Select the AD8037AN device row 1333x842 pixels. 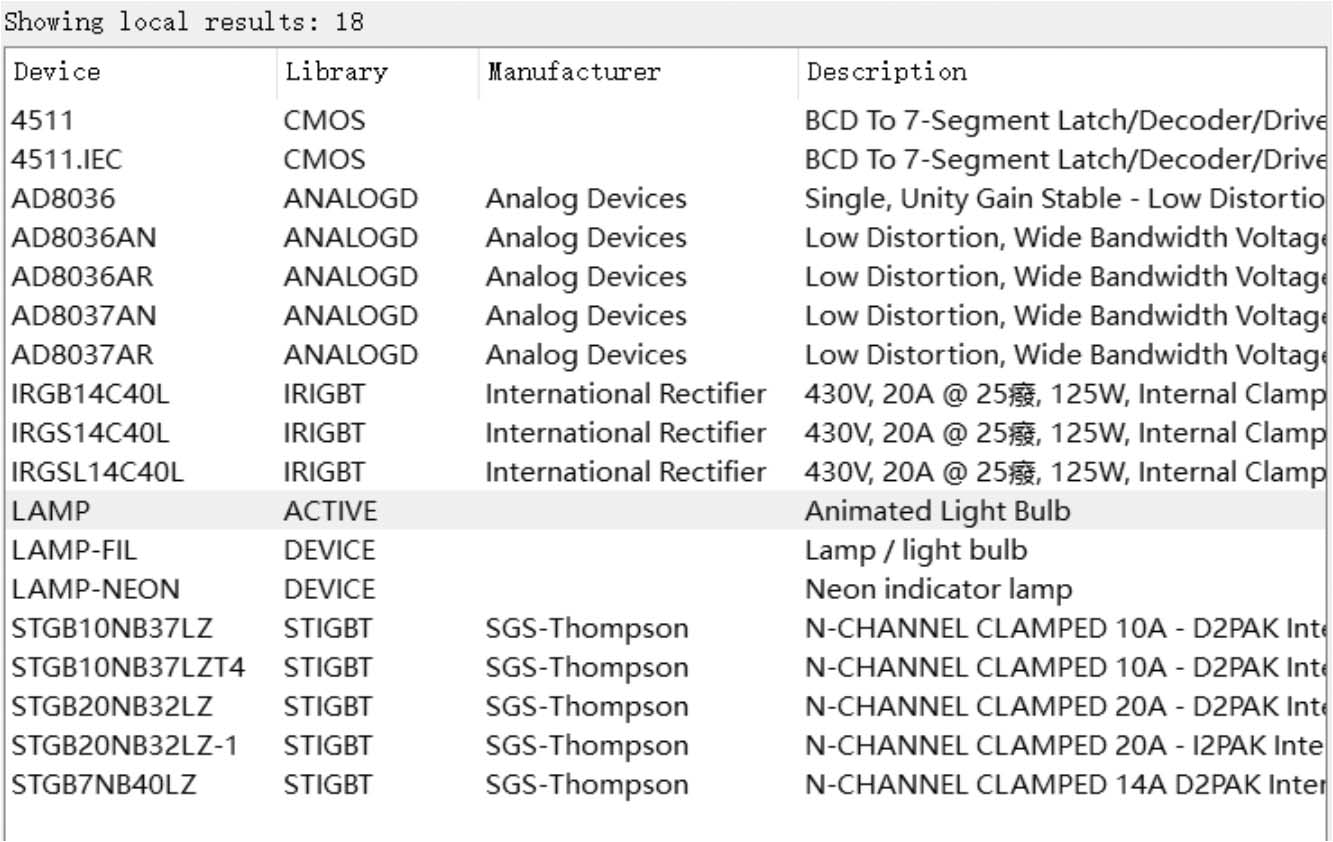coord(83,316)
